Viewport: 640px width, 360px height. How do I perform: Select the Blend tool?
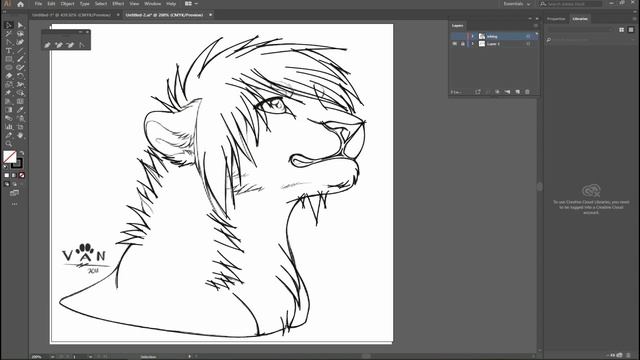(x=9, y=118)
